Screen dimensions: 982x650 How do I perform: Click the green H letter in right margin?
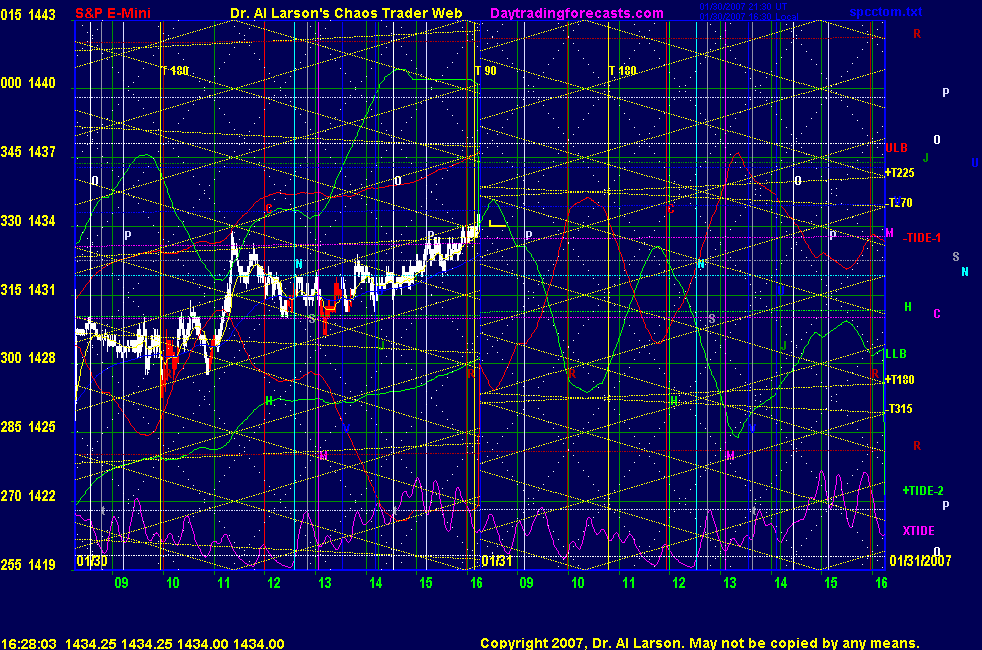coord(908,307)
